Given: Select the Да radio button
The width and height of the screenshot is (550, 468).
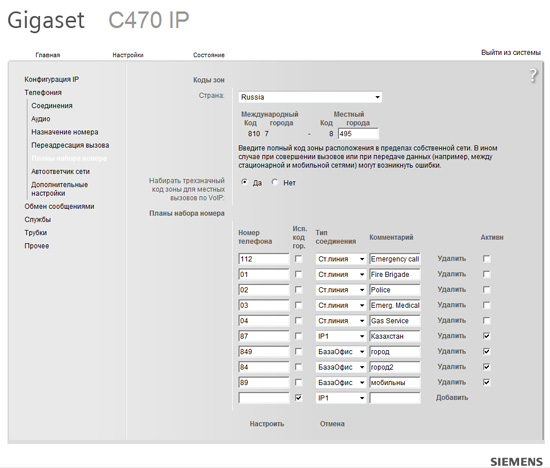Looking at the screenshot, I should 244,182.
